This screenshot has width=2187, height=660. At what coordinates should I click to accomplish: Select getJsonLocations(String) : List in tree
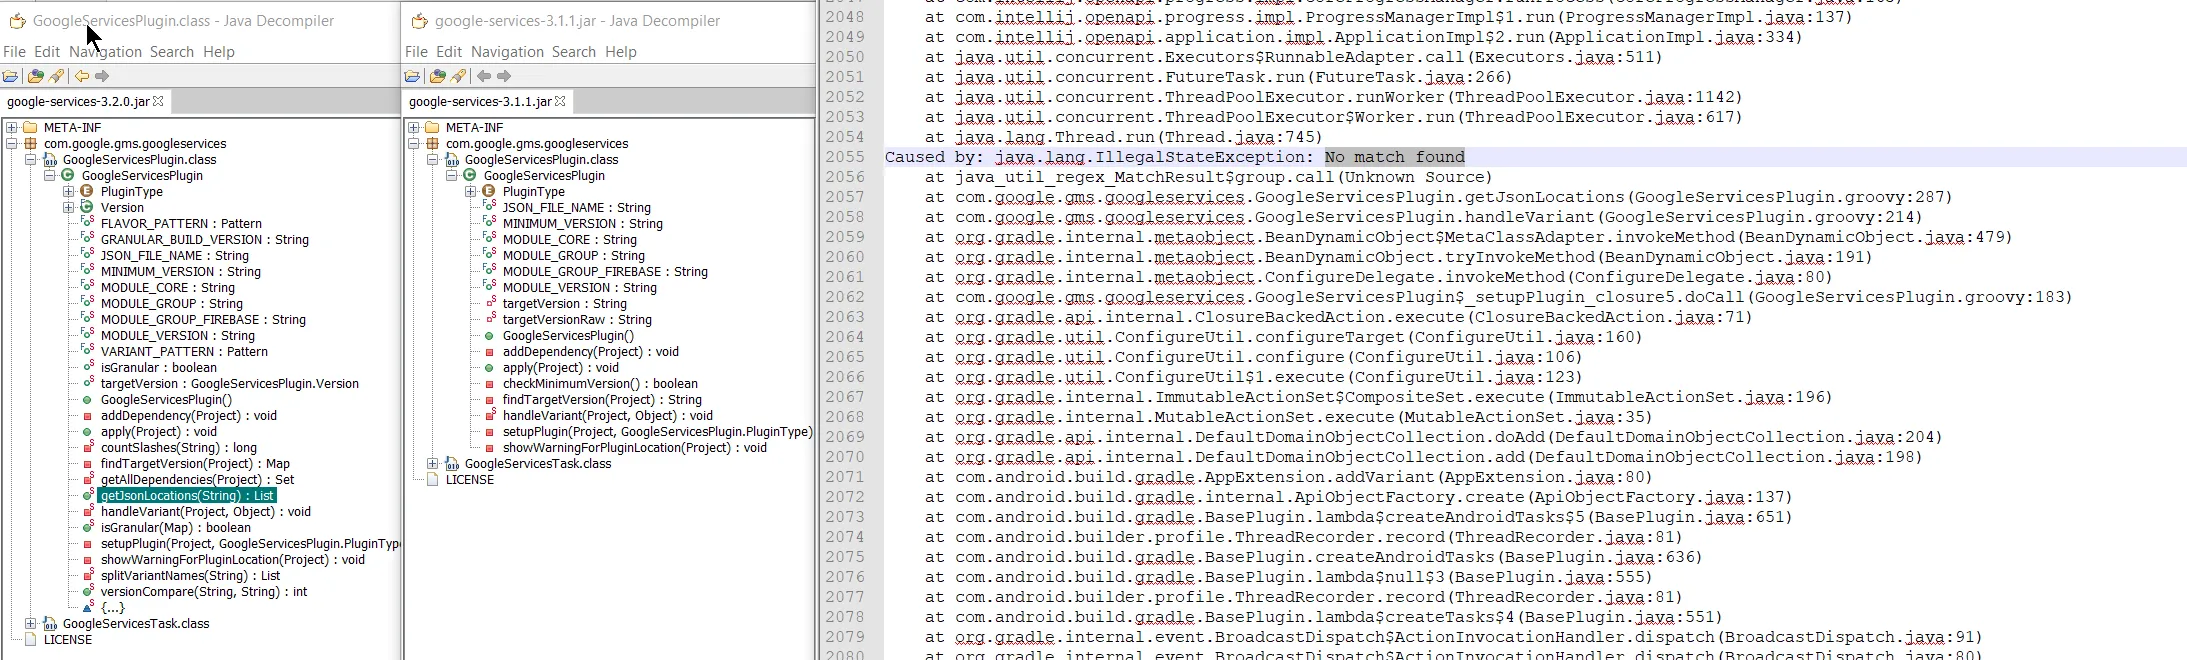coord(187,495)
